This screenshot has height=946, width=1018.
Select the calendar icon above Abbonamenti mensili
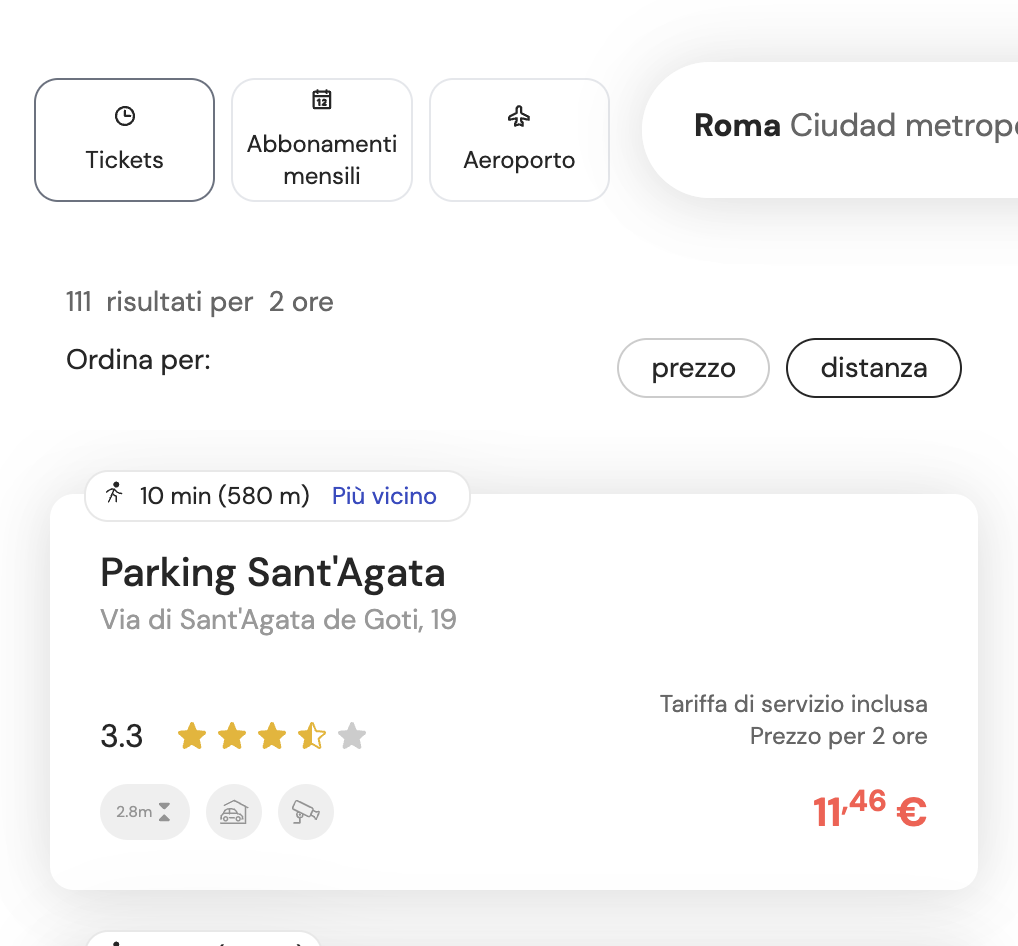[x=321, y=101]
